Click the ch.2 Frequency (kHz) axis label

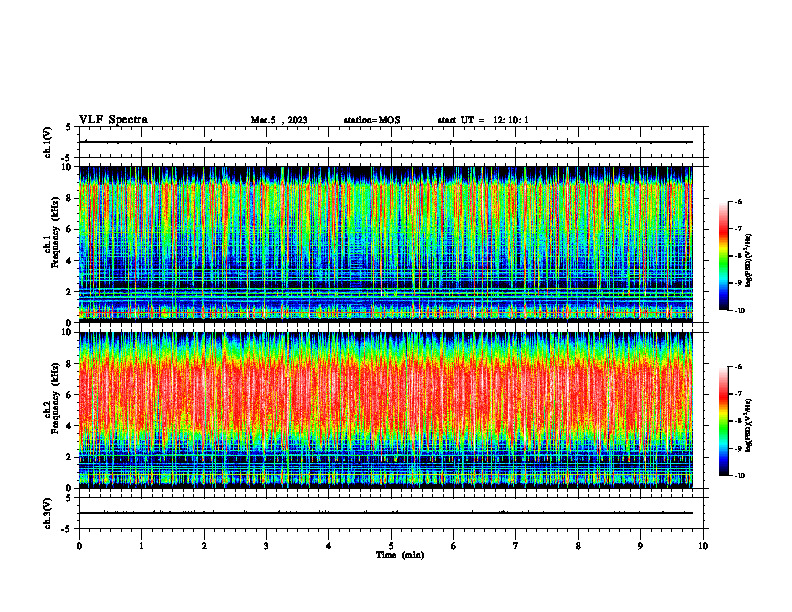[51, 397]
